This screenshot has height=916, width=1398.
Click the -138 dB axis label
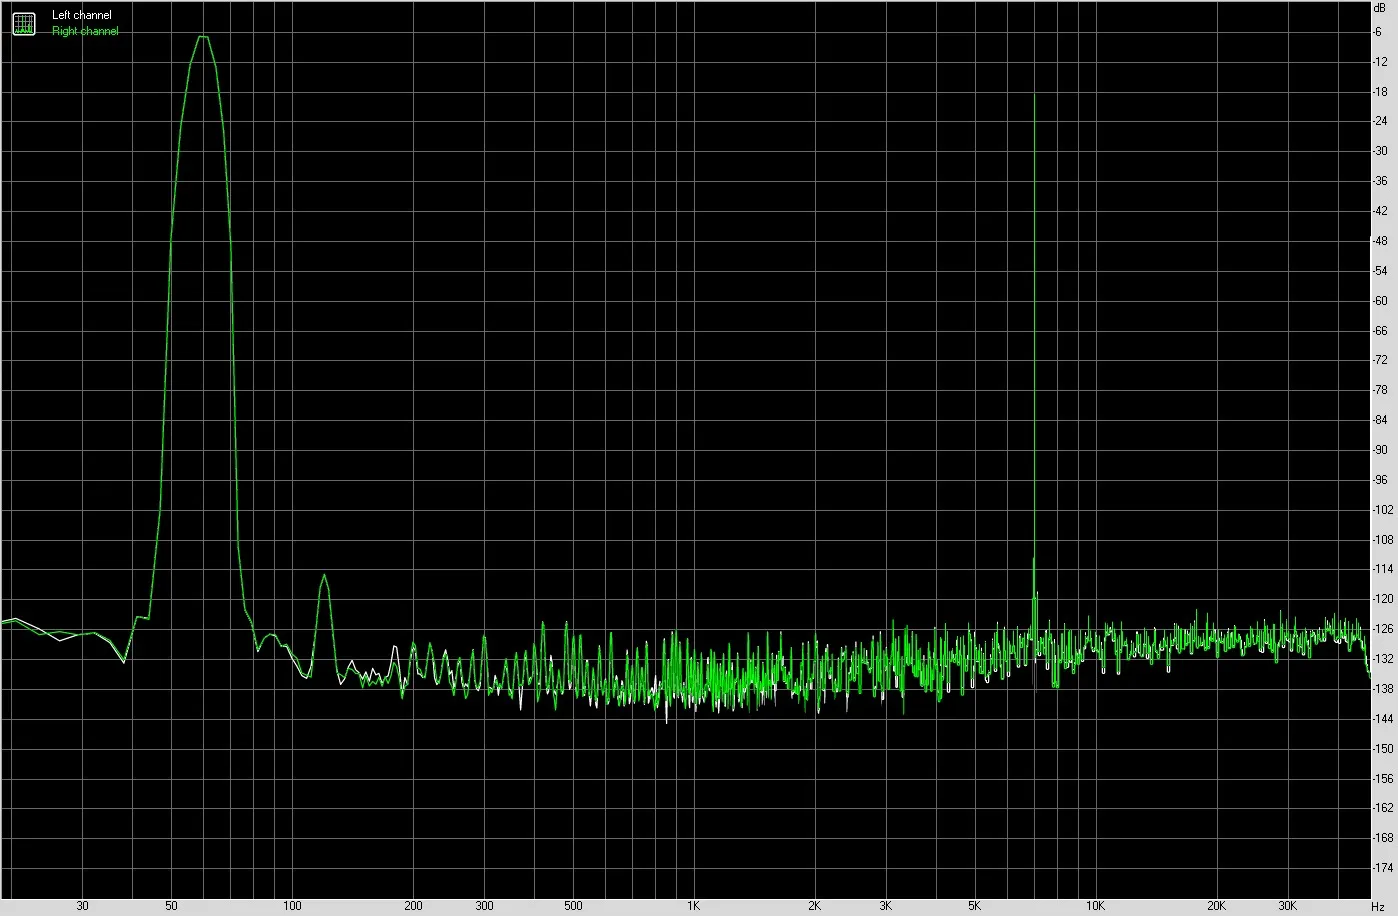(1383, 688)
